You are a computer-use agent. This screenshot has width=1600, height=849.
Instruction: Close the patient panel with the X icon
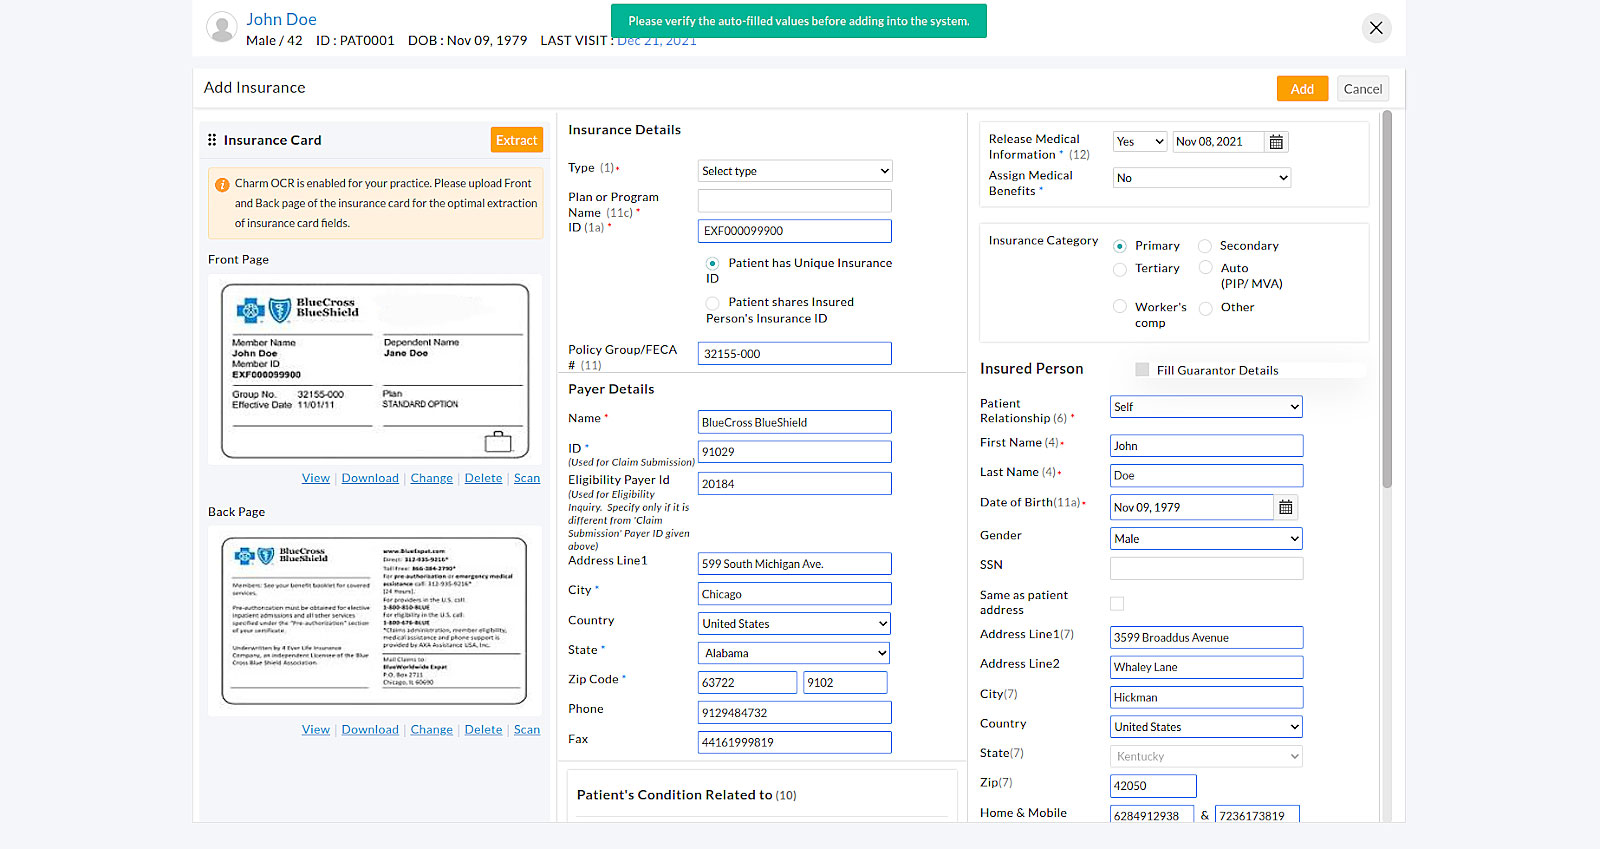1376,28
